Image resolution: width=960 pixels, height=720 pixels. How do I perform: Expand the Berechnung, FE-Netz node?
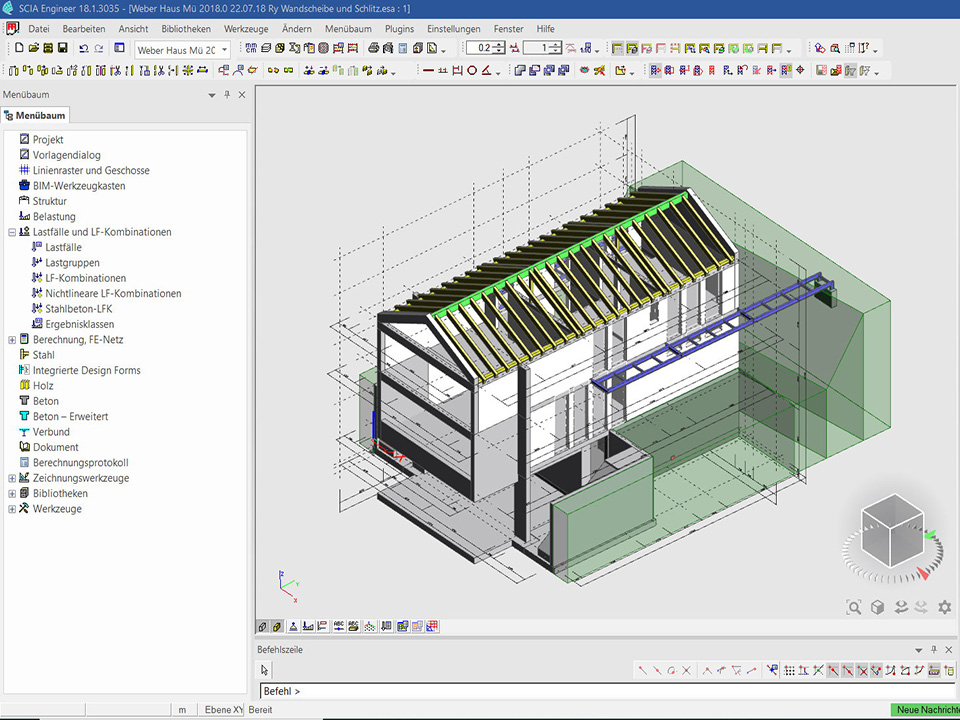click(12, 340)
